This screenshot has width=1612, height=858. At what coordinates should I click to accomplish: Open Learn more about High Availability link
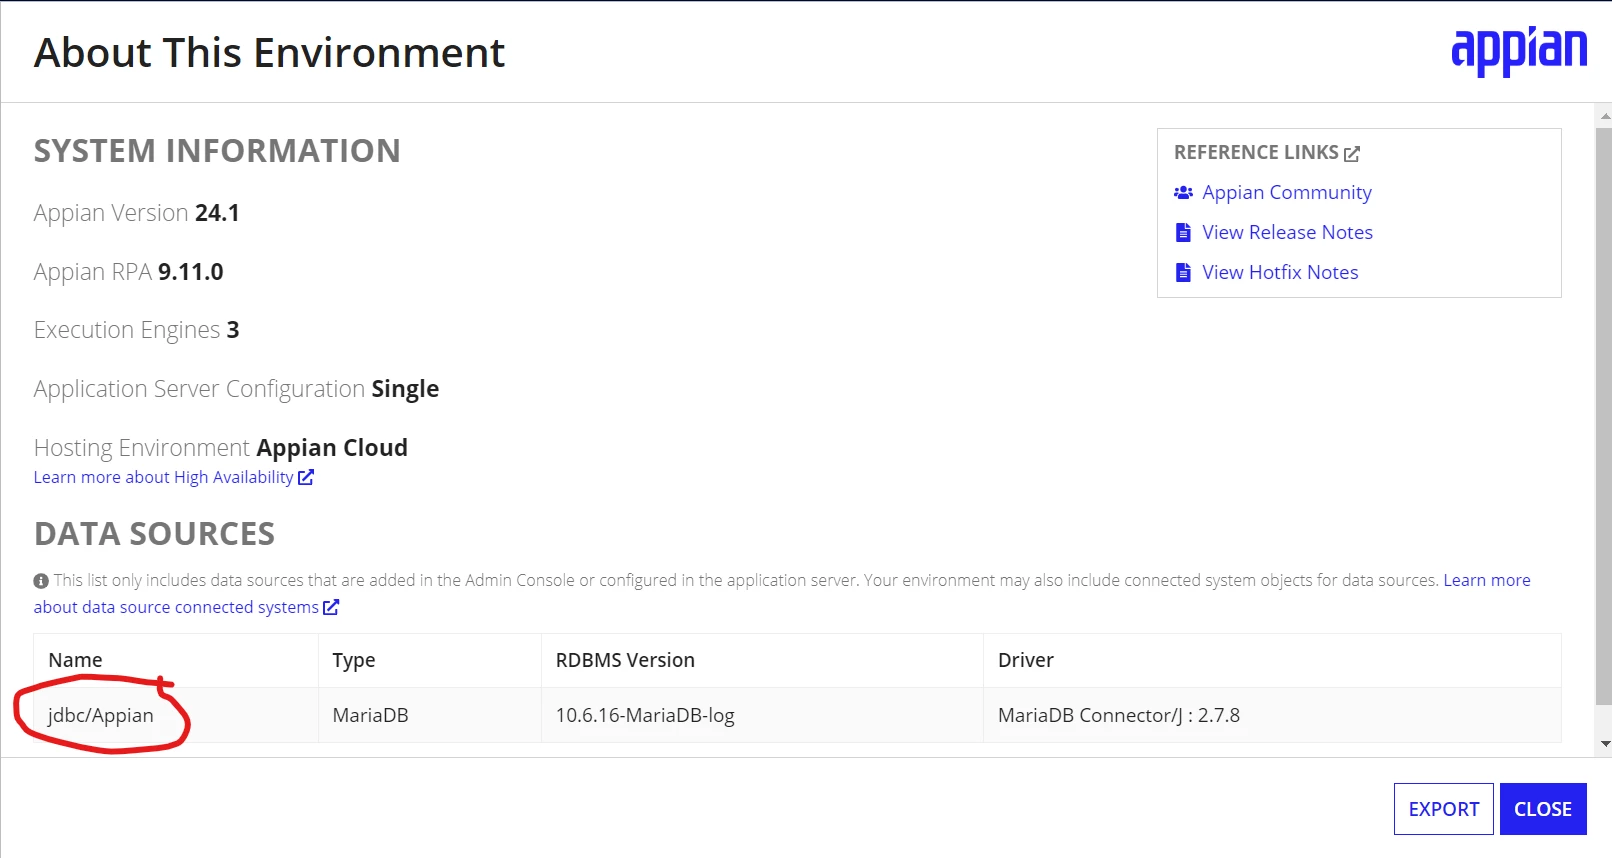point(164,477)
